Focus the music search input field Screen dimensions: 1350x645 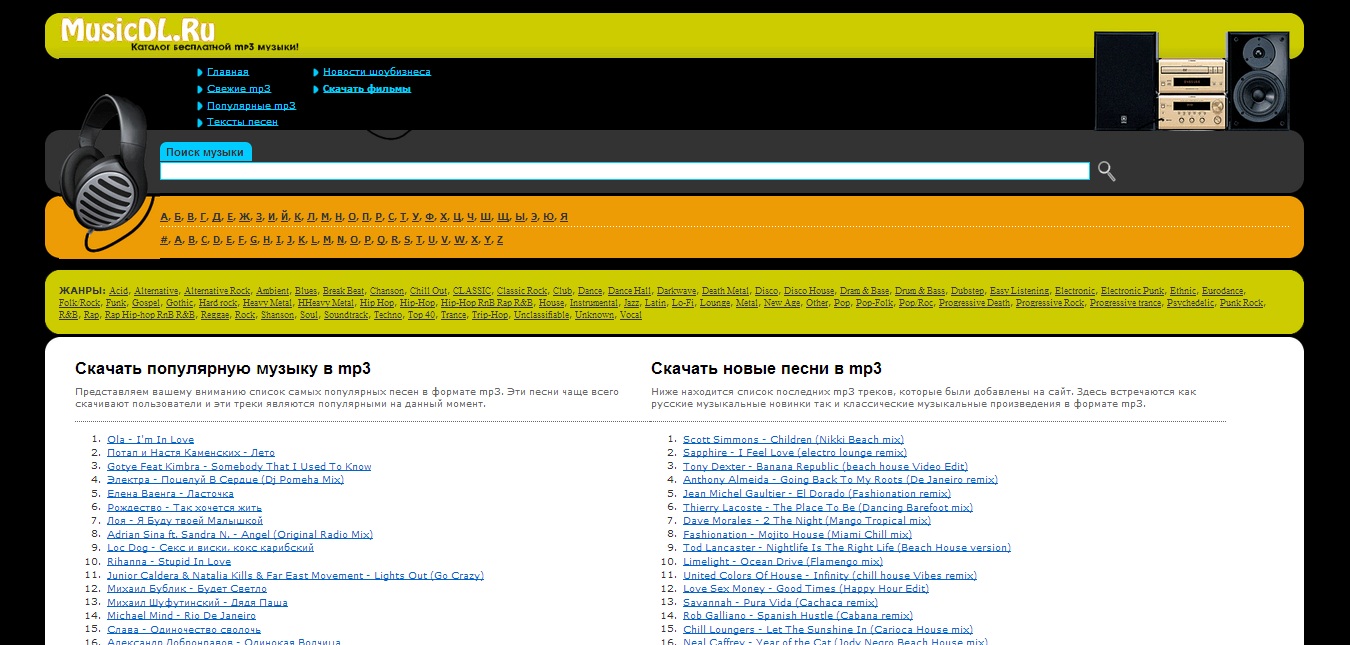coord(625,171)
